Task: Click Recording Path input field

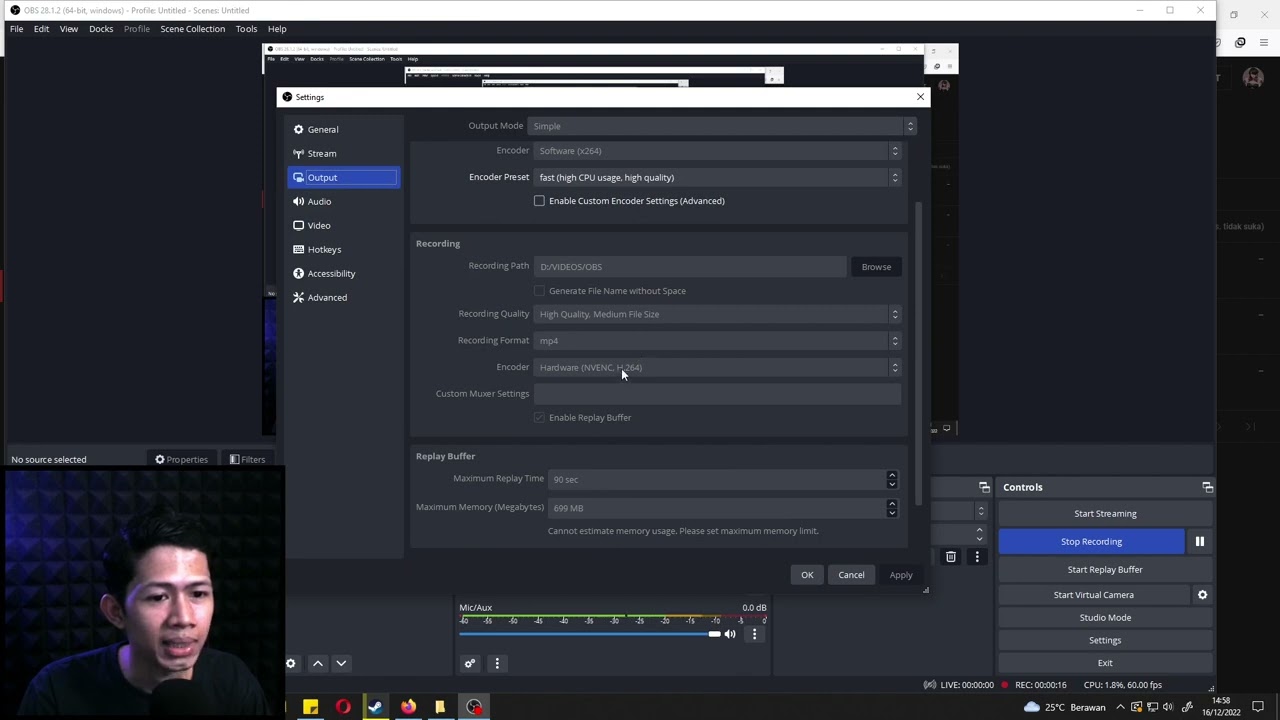Action: (690, 267)
